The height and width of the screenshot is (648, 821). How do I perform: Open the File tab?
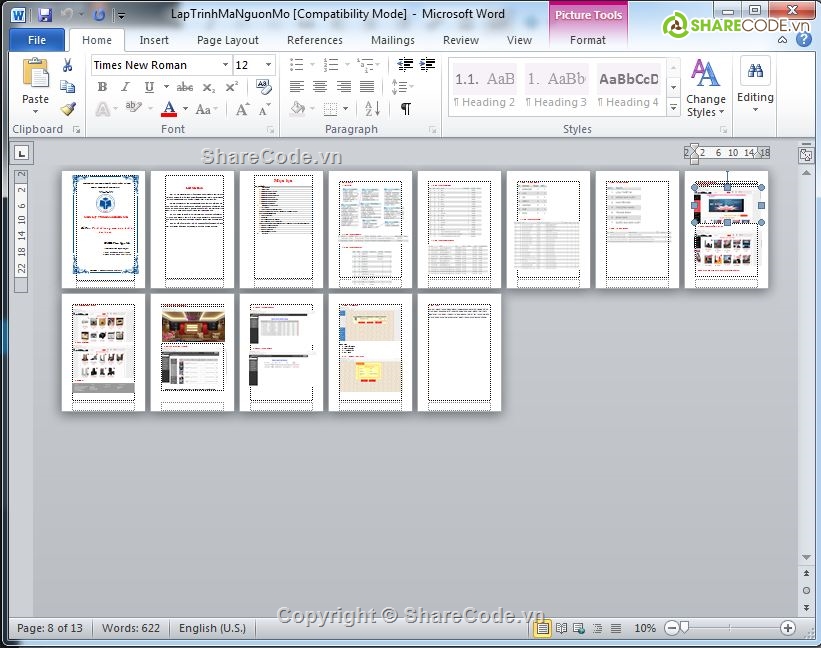(37, 40)
